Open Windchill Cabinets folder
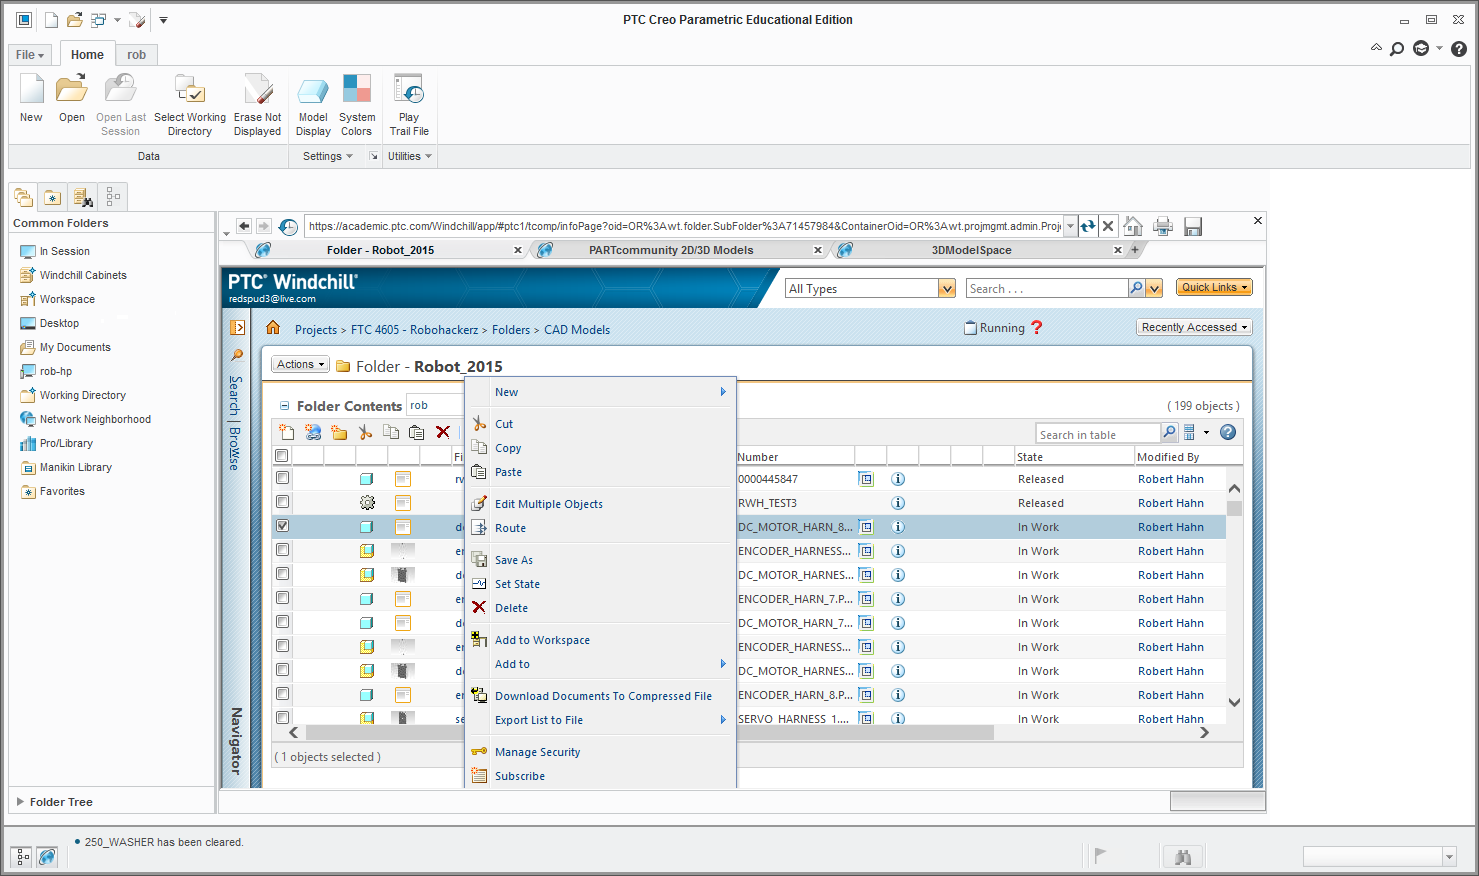 tap(83, 275)
